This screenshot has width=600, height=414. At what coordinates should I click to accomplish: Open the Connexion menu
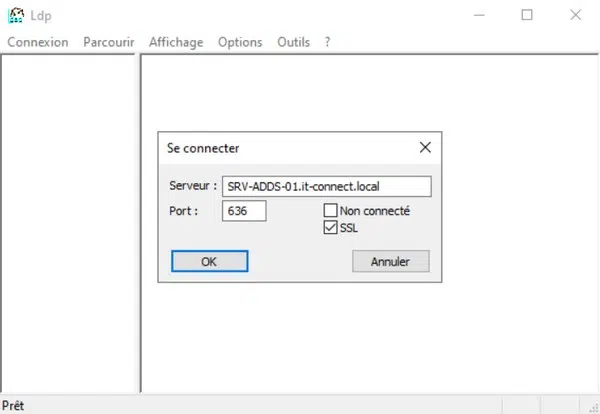click(38, 42)
